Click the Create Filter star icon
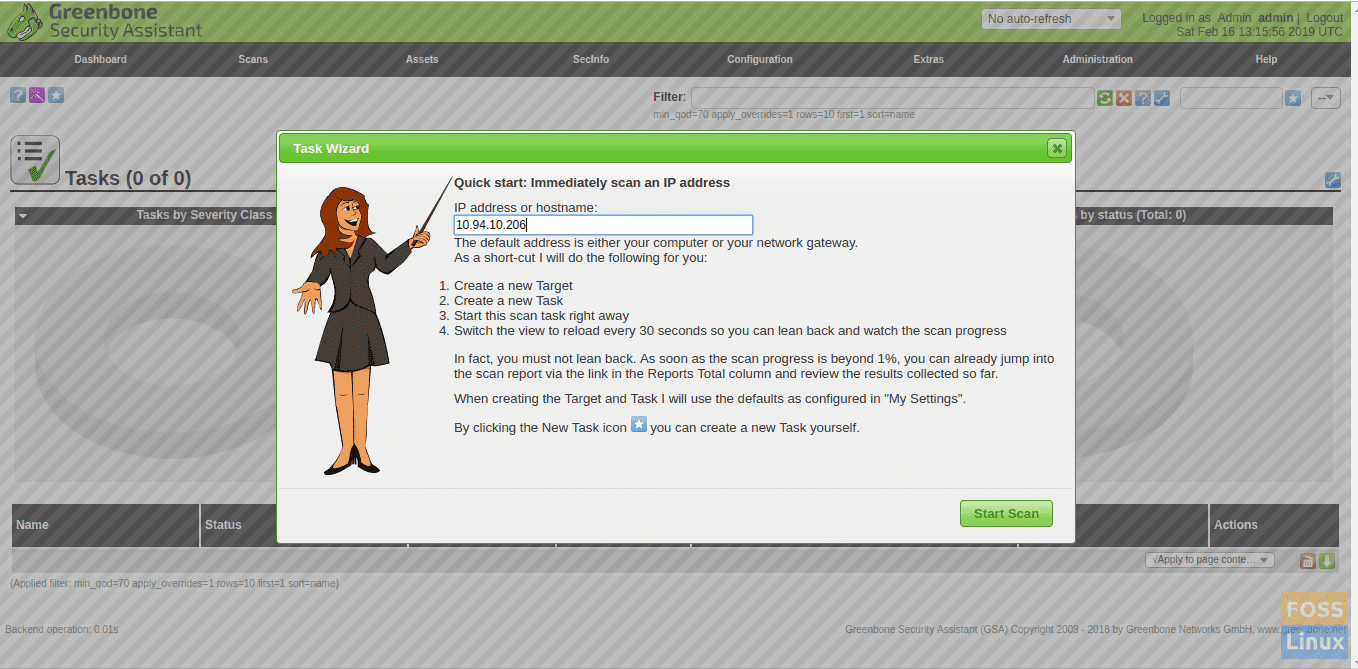The image size is (1358, 669). (1293, 98)
